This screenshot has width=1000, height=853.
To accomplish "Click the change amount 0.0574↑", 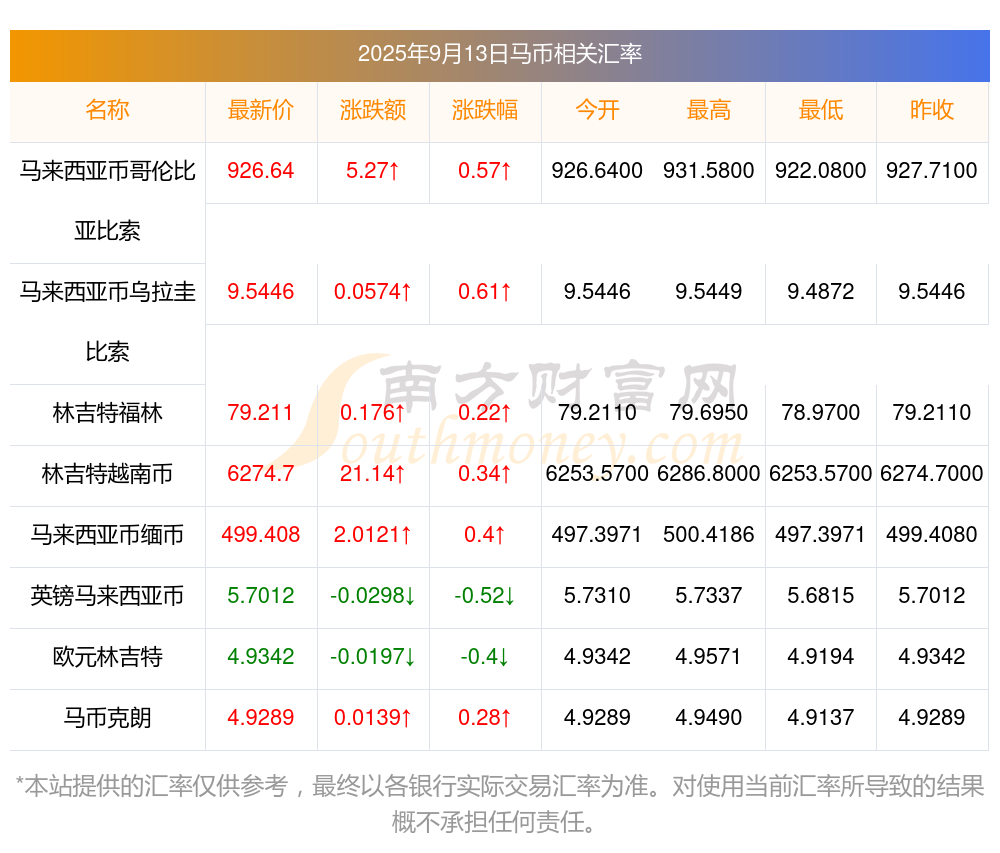I will click(373, 292).
